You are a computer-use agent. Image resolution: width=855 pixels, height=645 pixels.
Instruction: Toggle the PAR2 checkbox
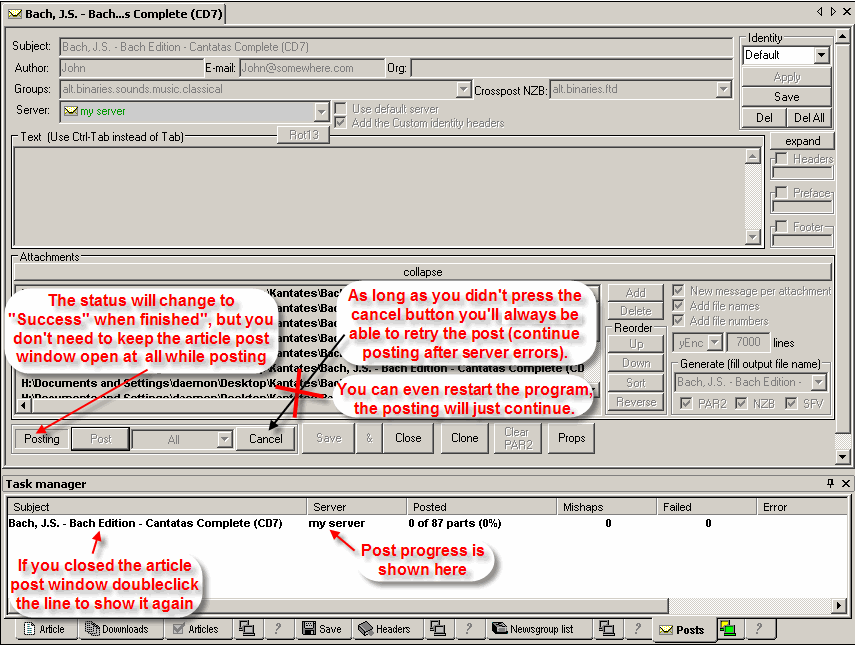pos(684,403)
